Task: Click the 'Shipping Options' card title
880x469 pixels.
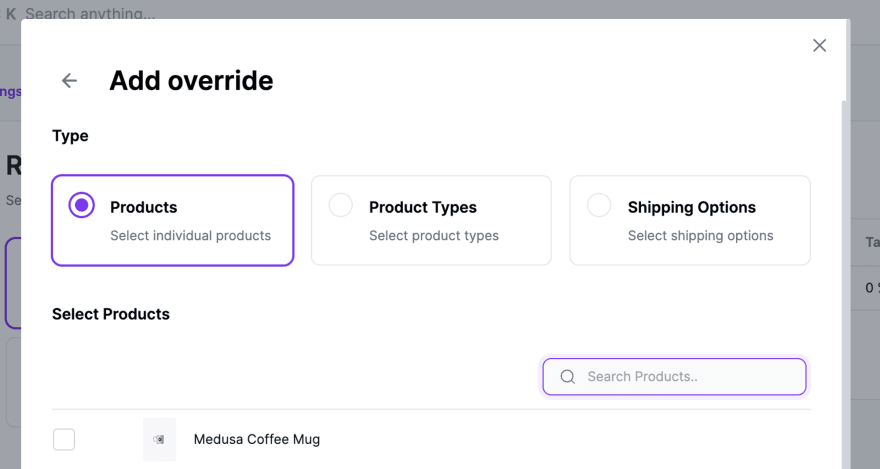Action: click(691, 207)
